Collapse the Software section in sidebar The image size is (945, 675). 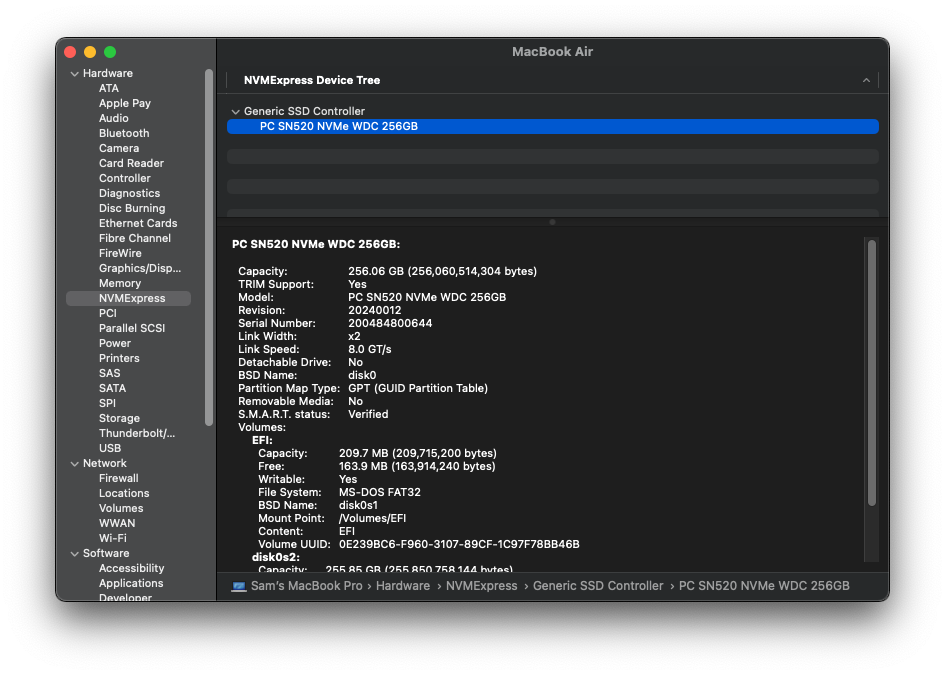pyautogui.click(x=75, y=553)
